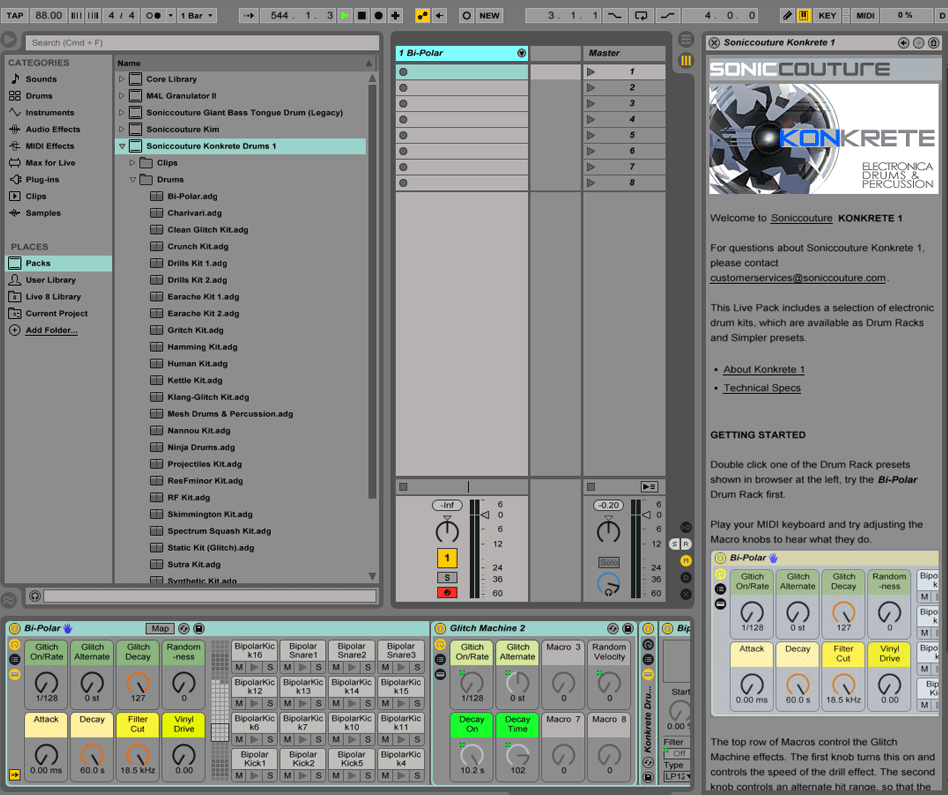Image resolution: width=948 pixels, height=795 pixels.
Task: Click the Stop button in the transport
Action: coord(362,16)
